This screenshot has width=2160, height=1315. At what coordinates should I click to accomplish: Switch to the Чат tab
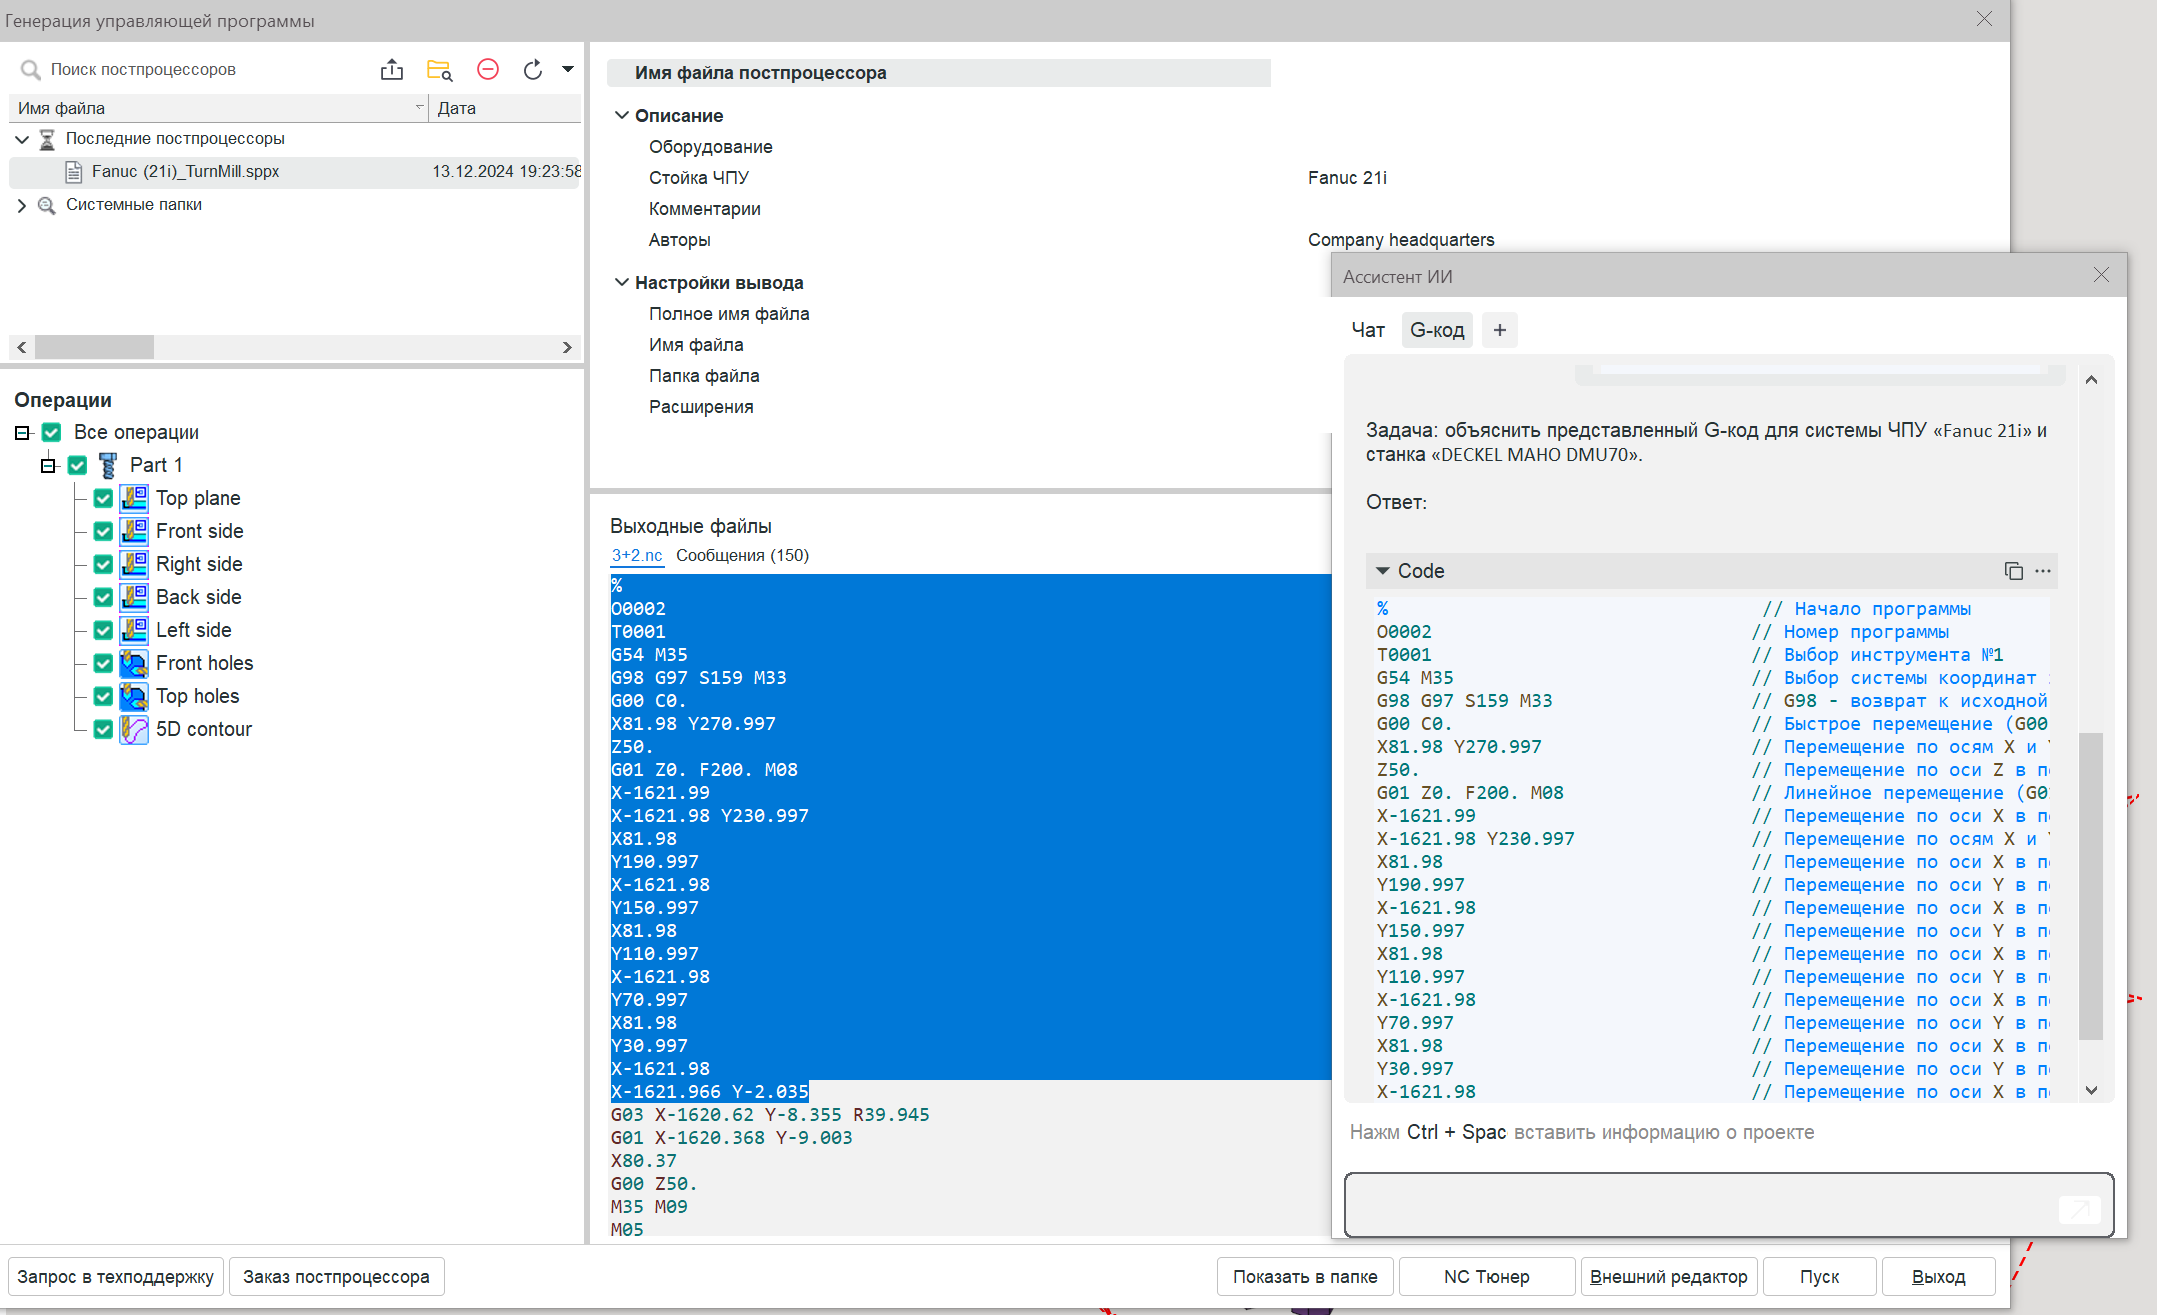coord(1367,330)
